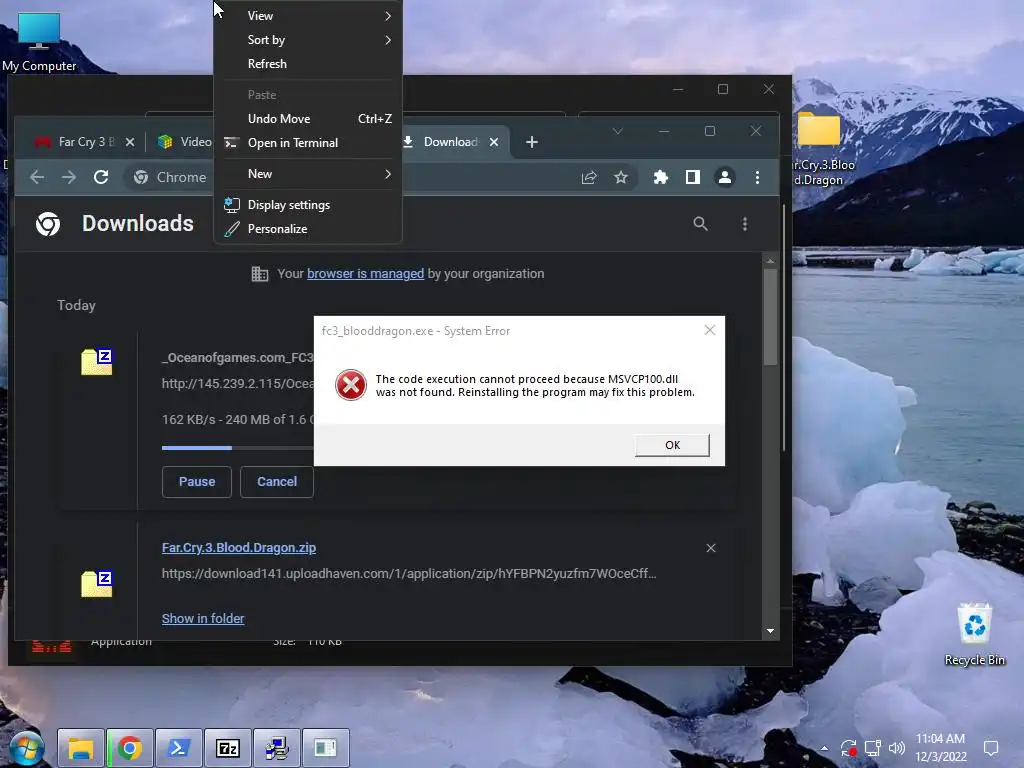Expand the New submenu
The image size is (1024, 768).
click(x=308, y=174)
